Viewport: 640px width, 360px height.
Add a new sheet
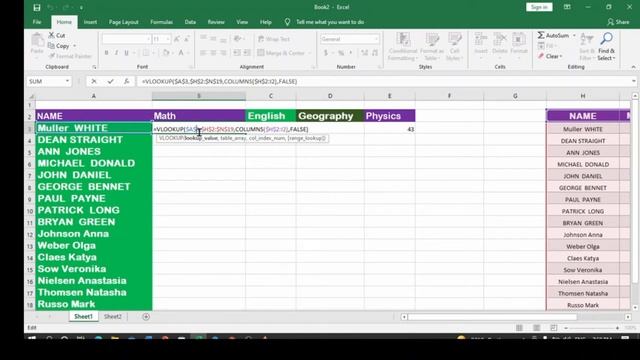tap(146, 317)
